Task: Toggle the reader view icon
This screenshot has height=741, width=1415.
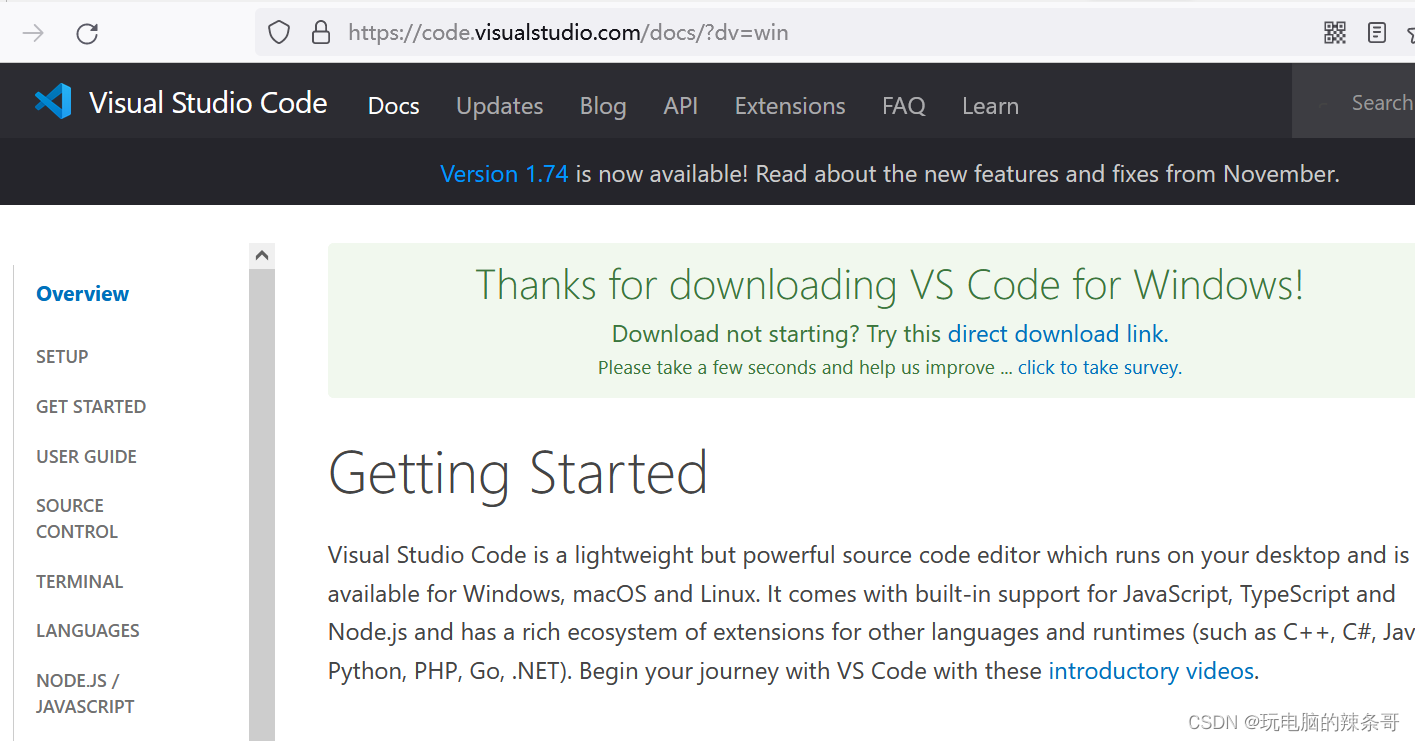Action: pos(1377,33)
